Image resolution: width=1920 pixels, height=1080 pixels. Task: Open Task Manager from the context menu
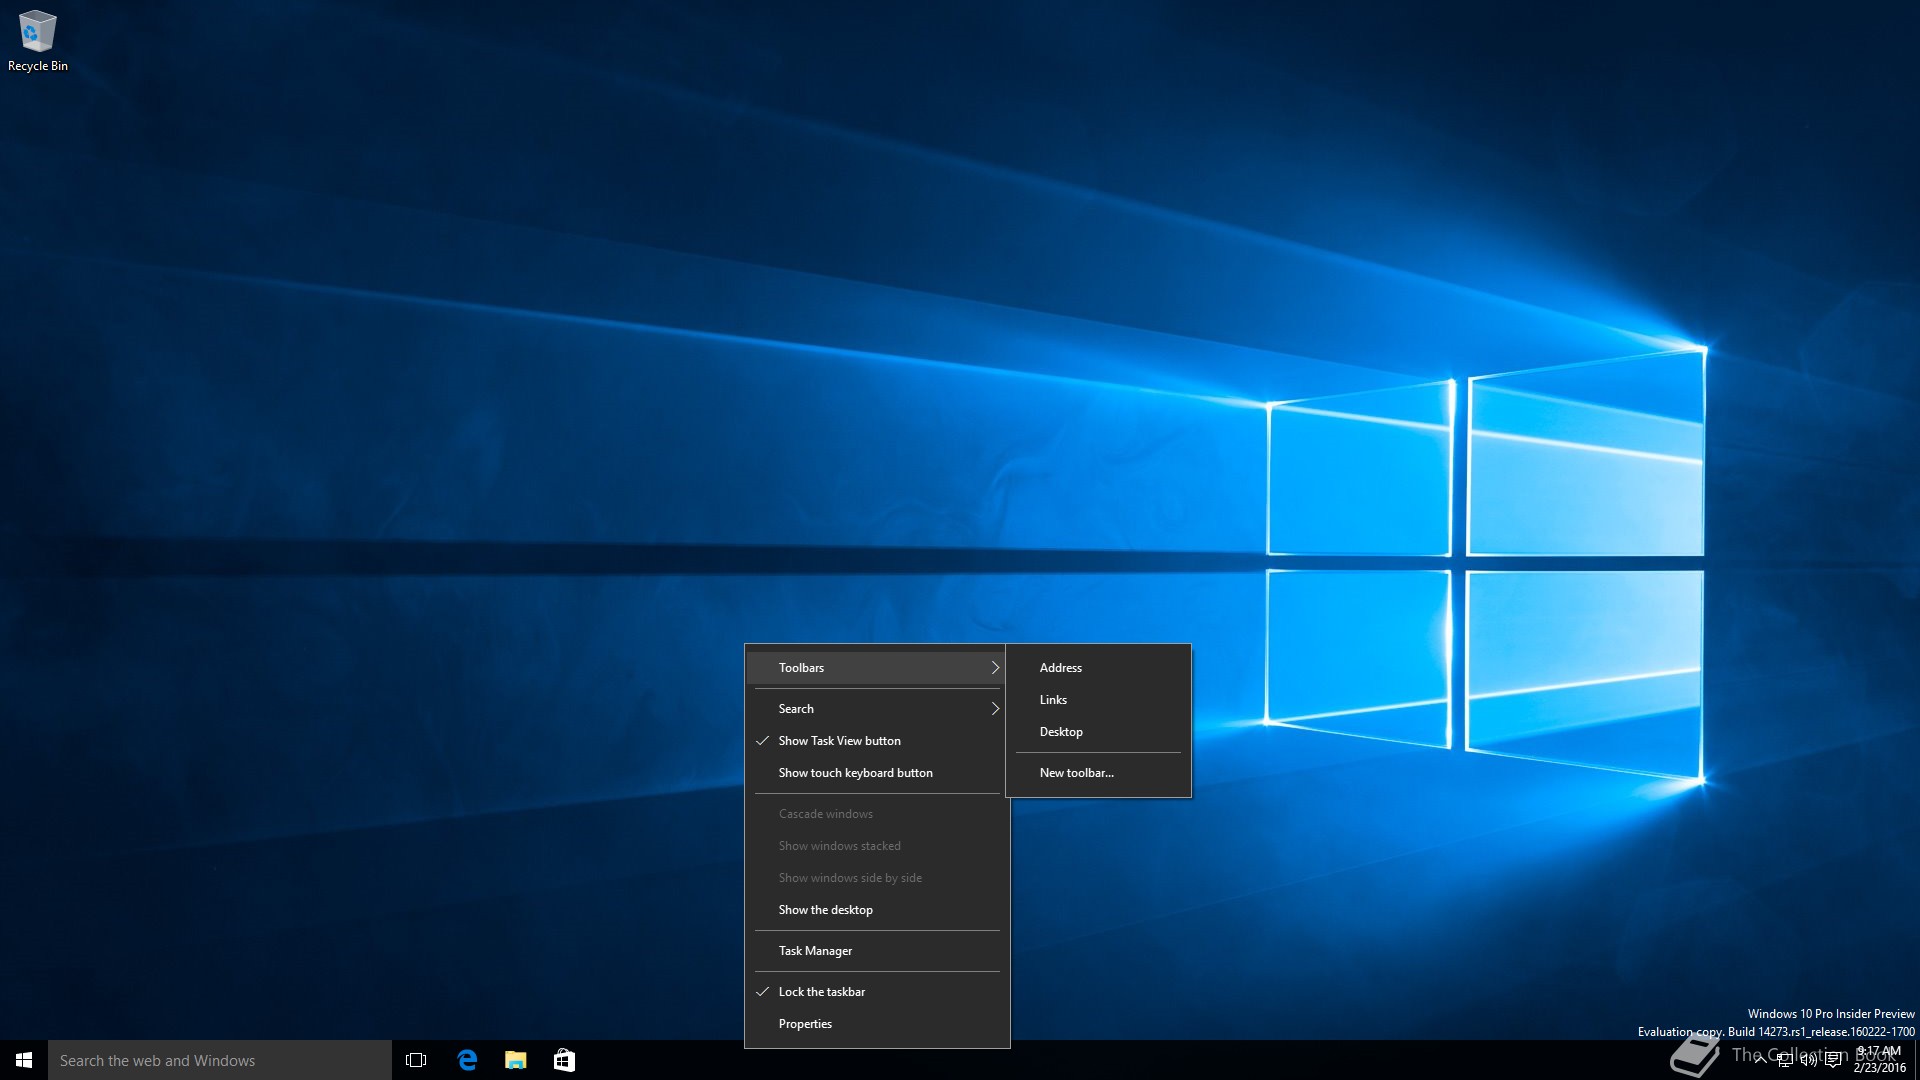point(877,951)
